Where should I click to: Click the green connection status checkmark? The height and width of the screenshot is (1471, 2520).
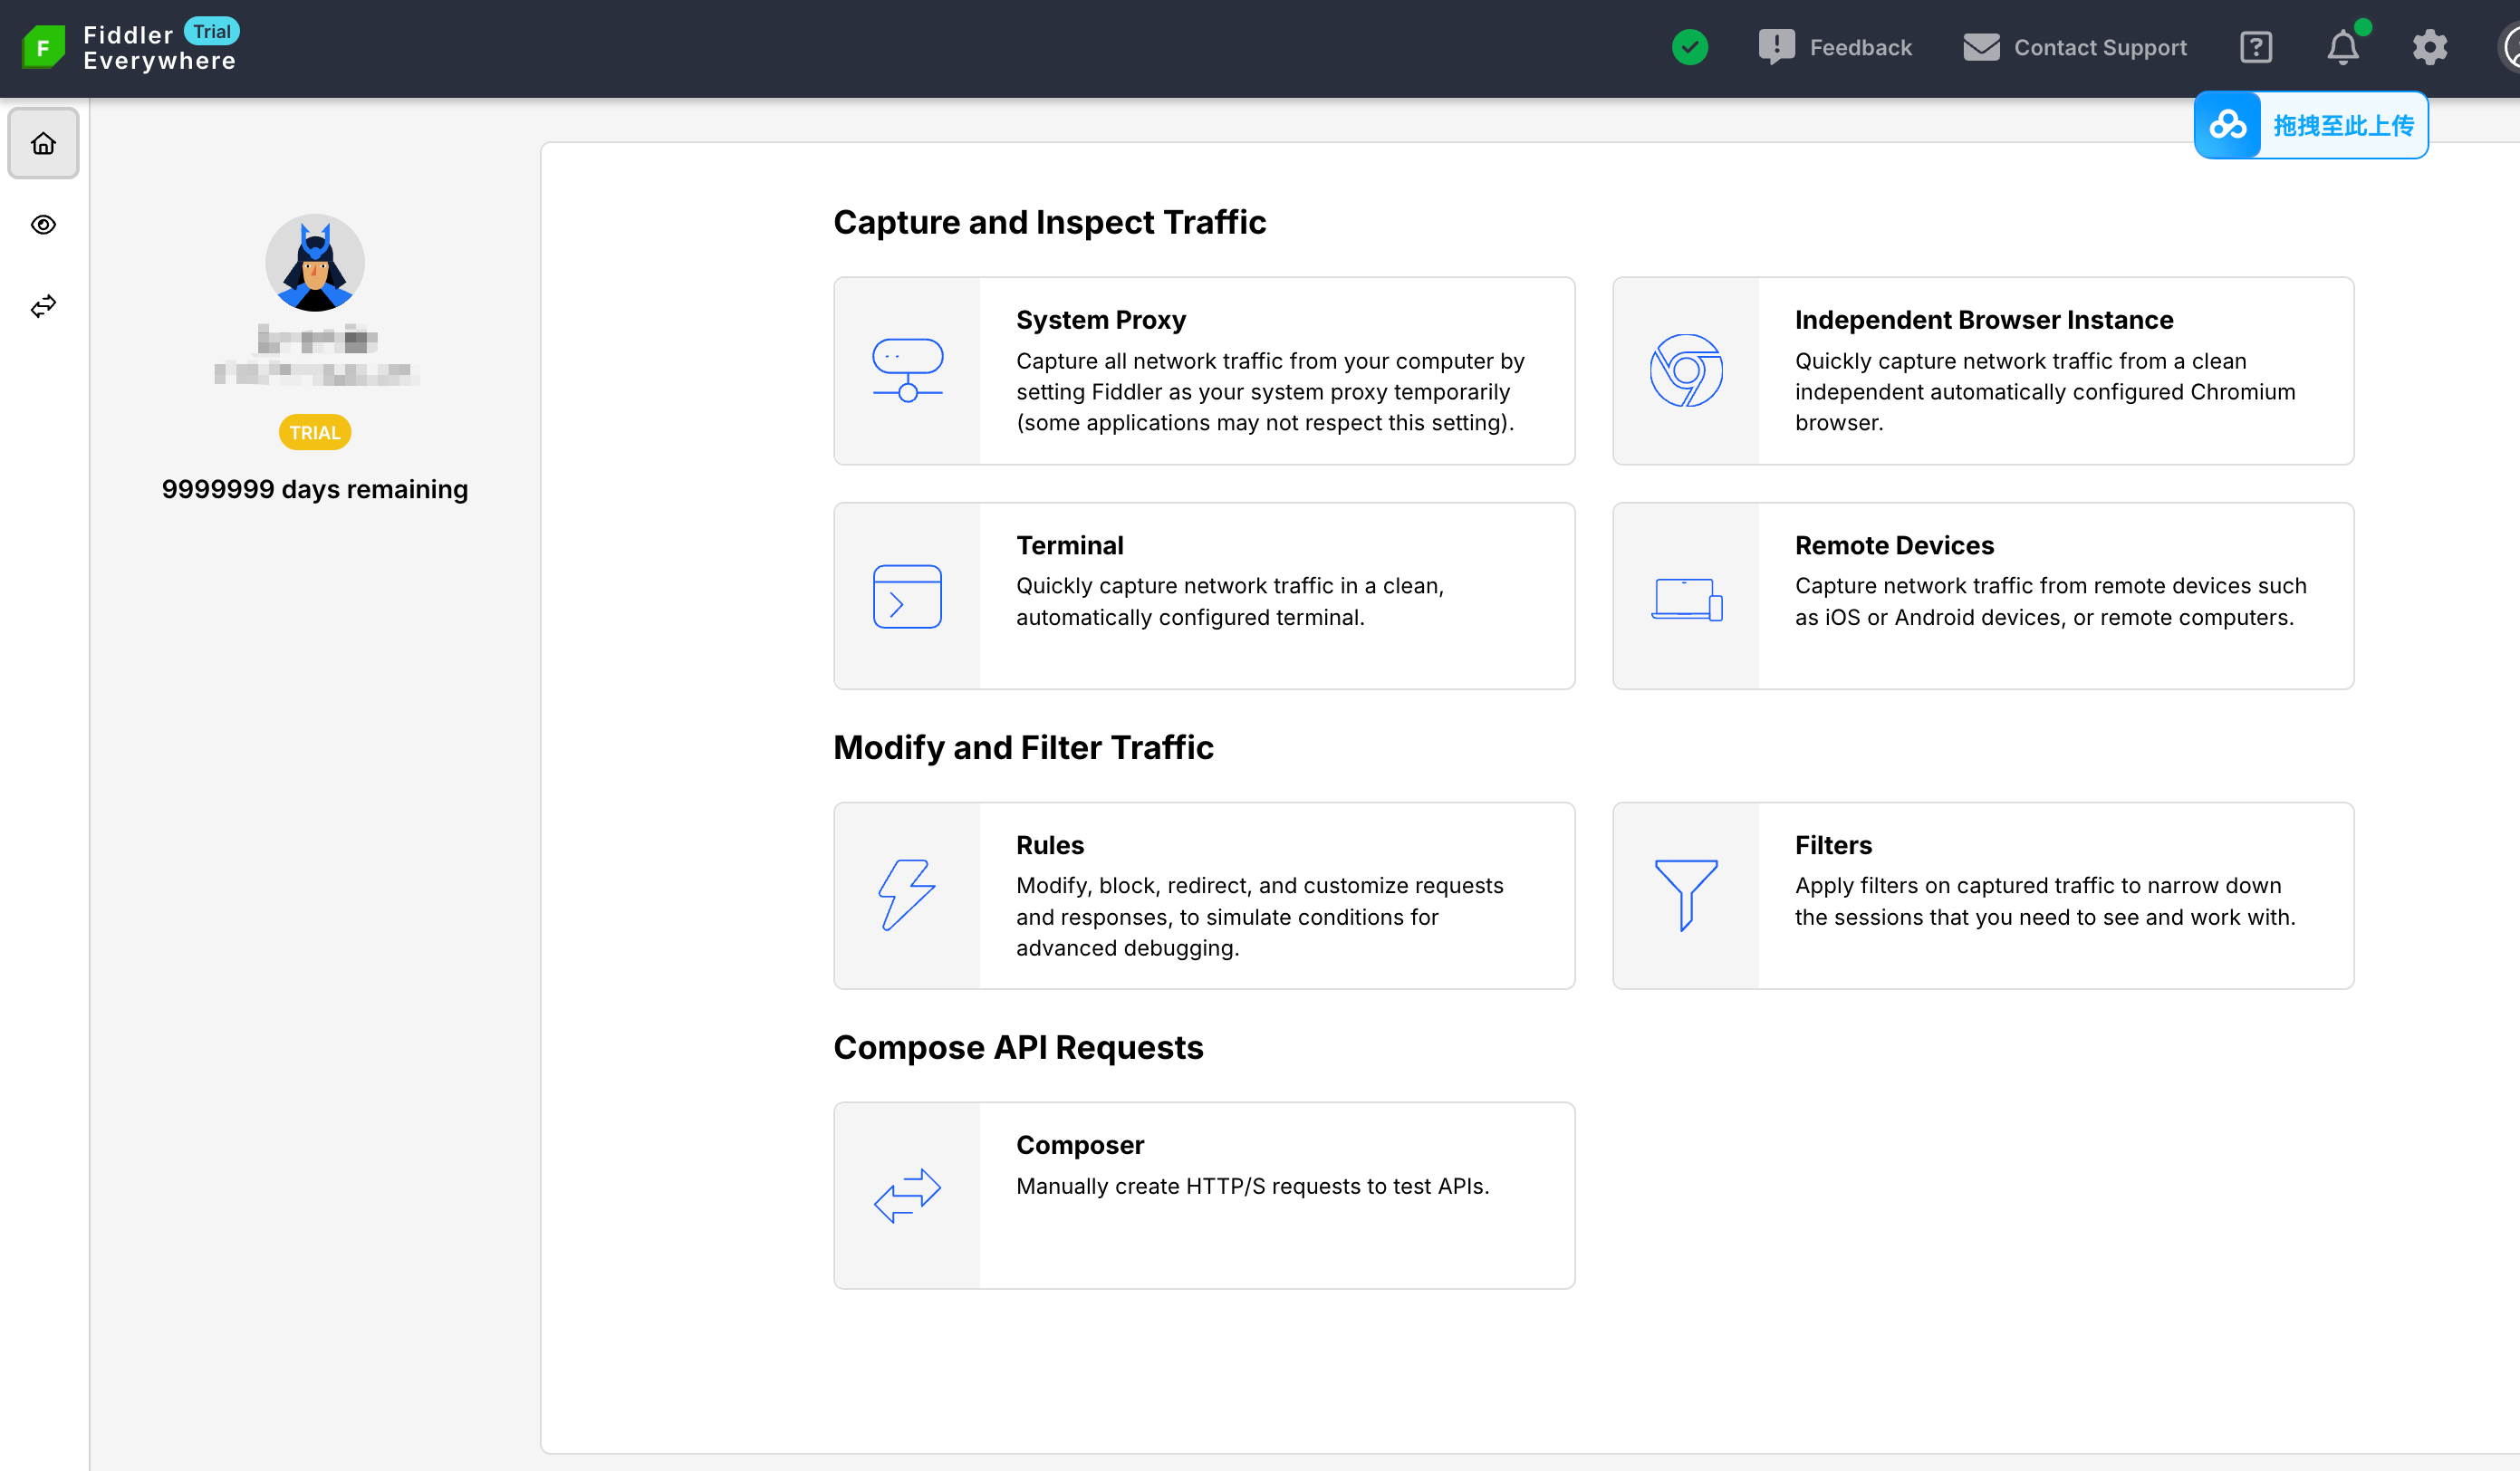tap(1689, 47)
